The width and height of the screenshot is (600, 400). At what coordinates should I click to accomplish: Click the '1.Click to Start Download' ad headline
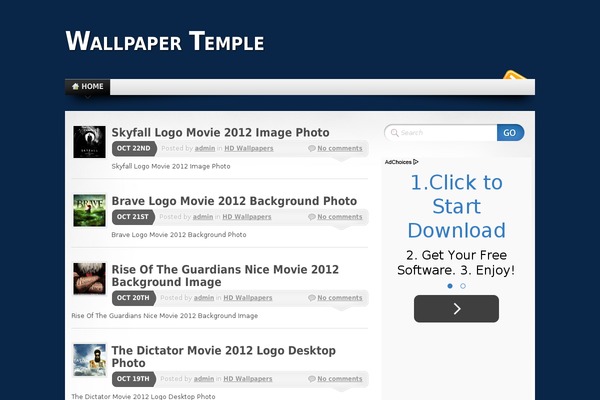(457, 206)
